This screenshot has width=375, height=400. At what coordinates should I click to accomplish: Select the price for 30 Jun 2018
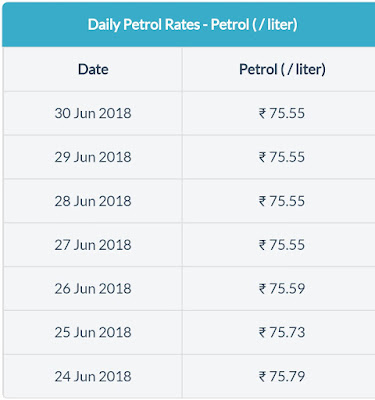pos(282,113)
